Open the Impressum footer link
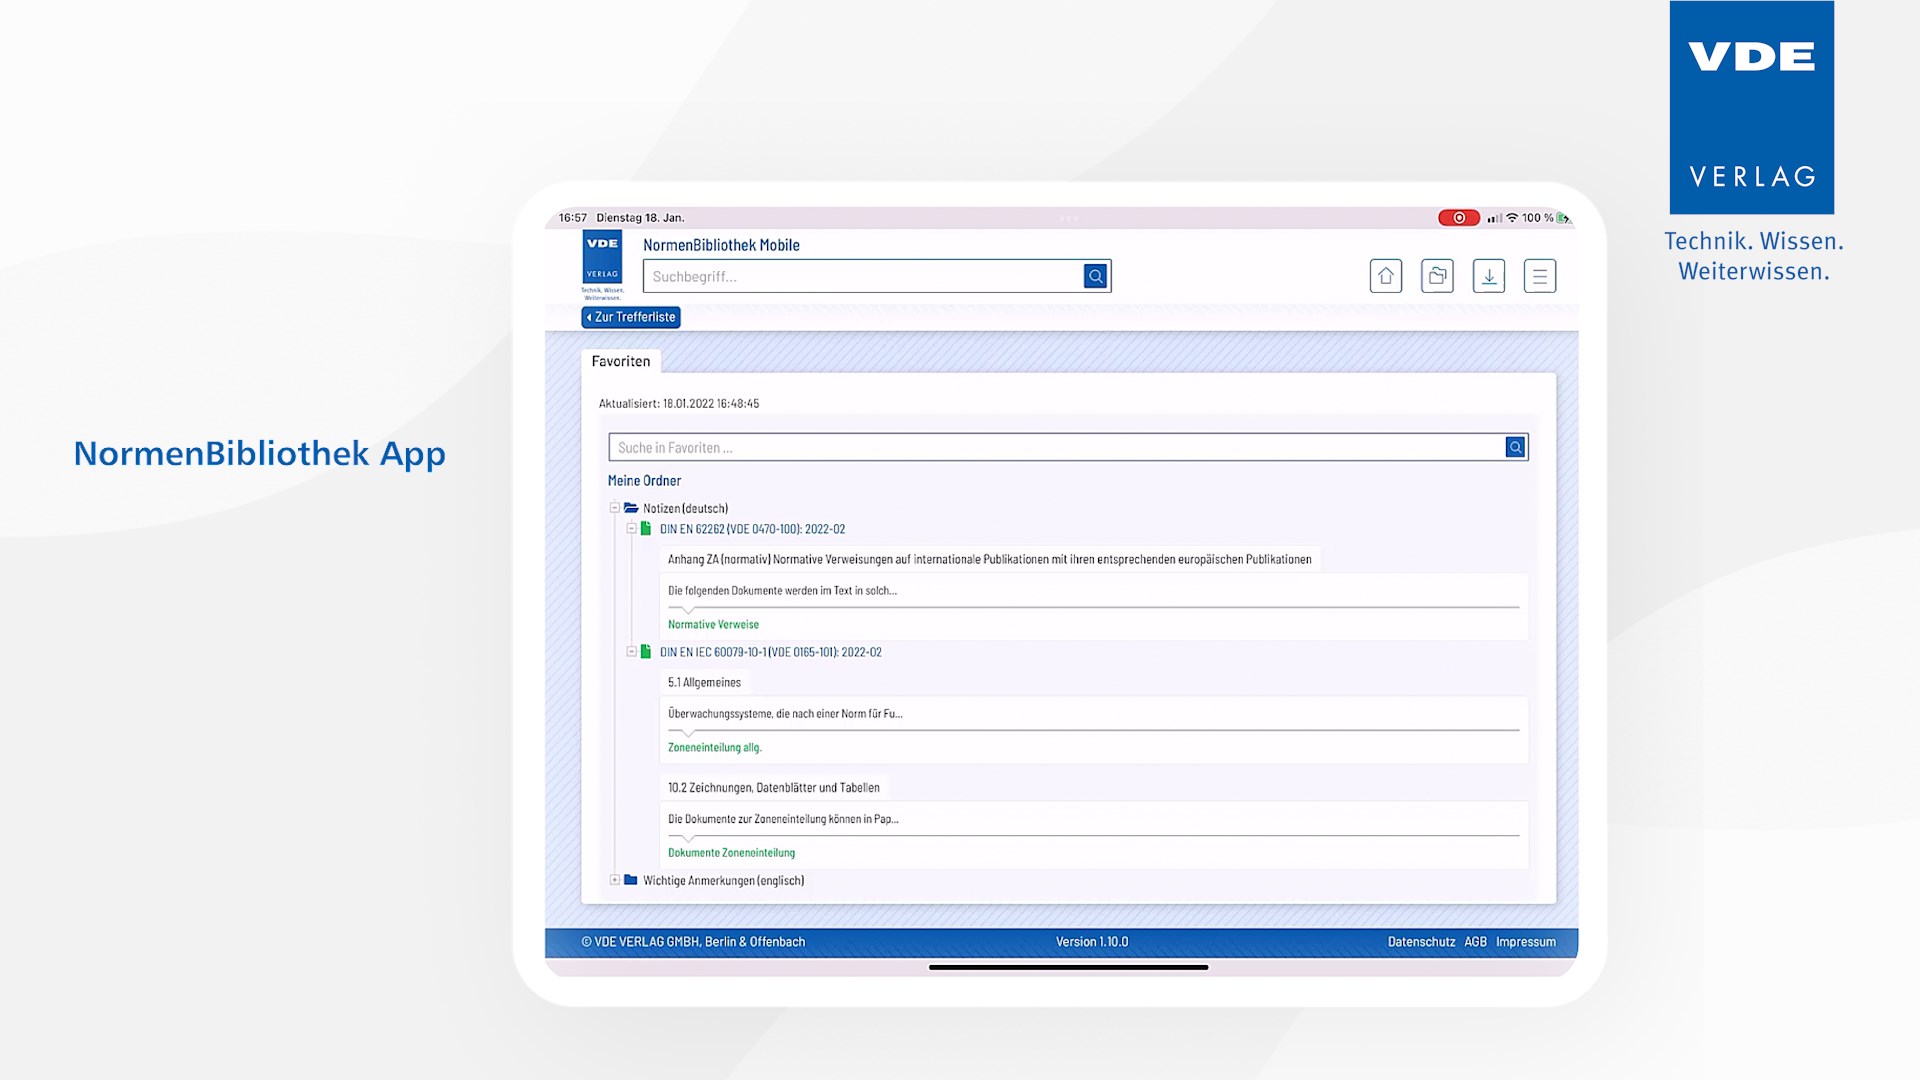The image size is (1920, 1080). (x=1525, y=942)
